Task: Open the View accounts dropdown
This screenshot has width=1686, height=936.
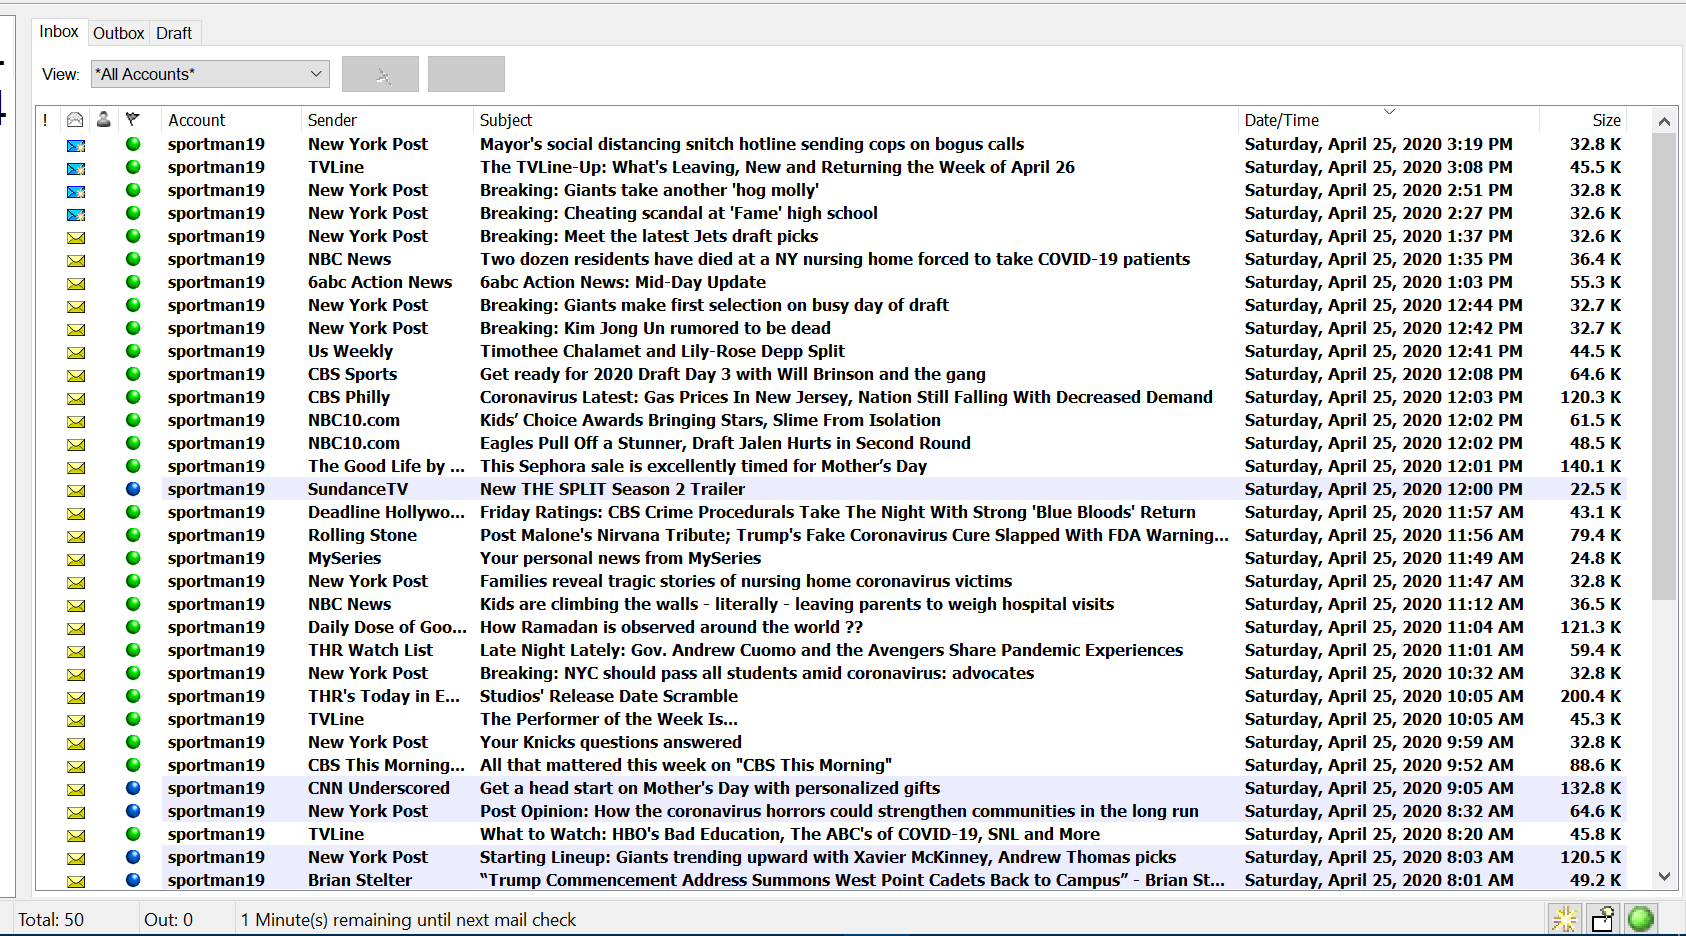Action: (210, 74)
